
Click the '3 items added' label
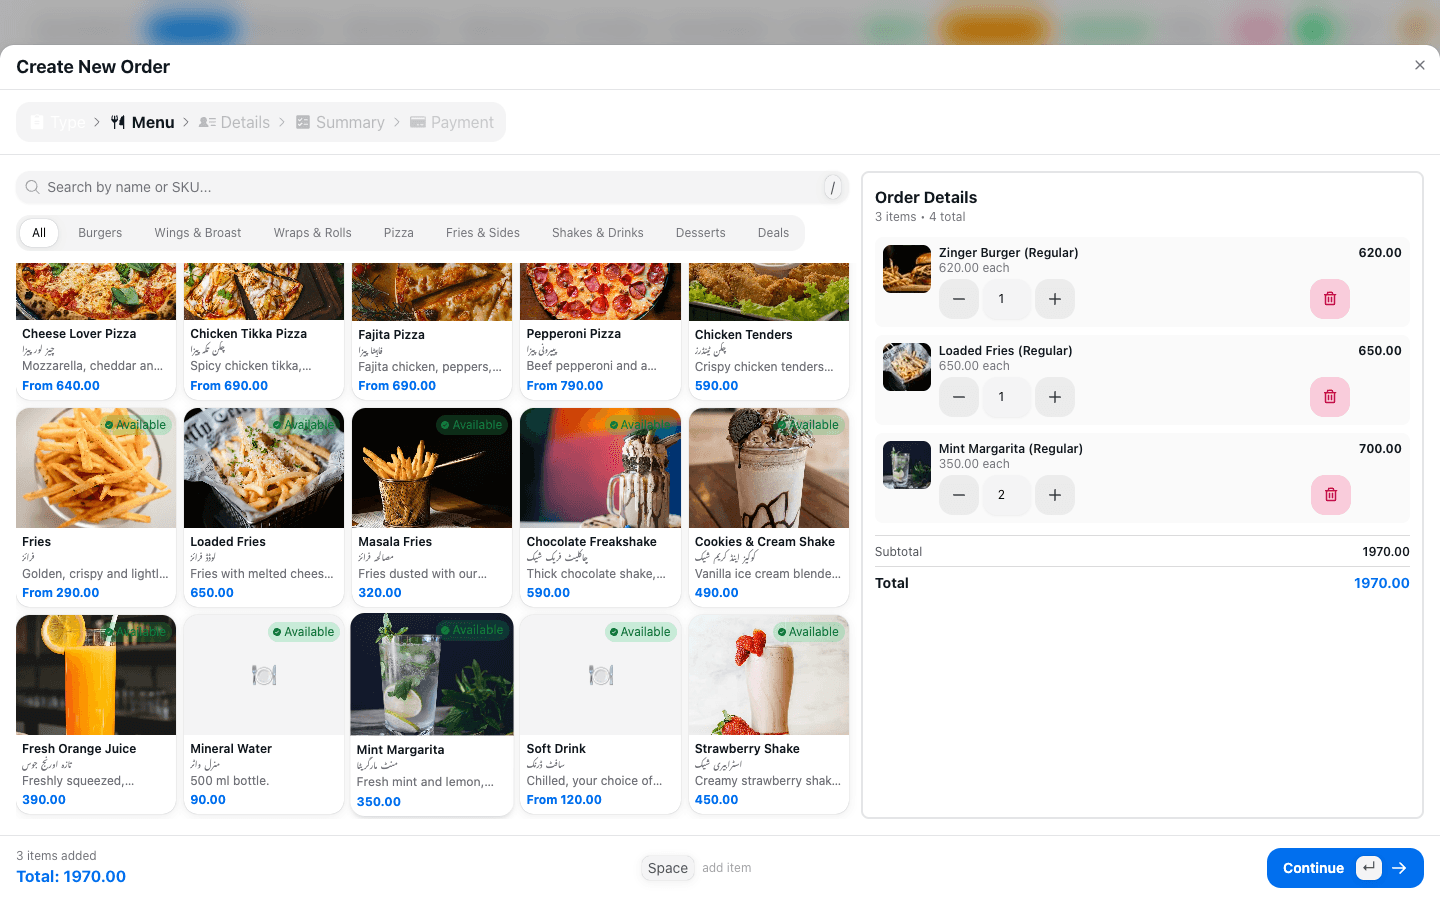coord(56,856)
